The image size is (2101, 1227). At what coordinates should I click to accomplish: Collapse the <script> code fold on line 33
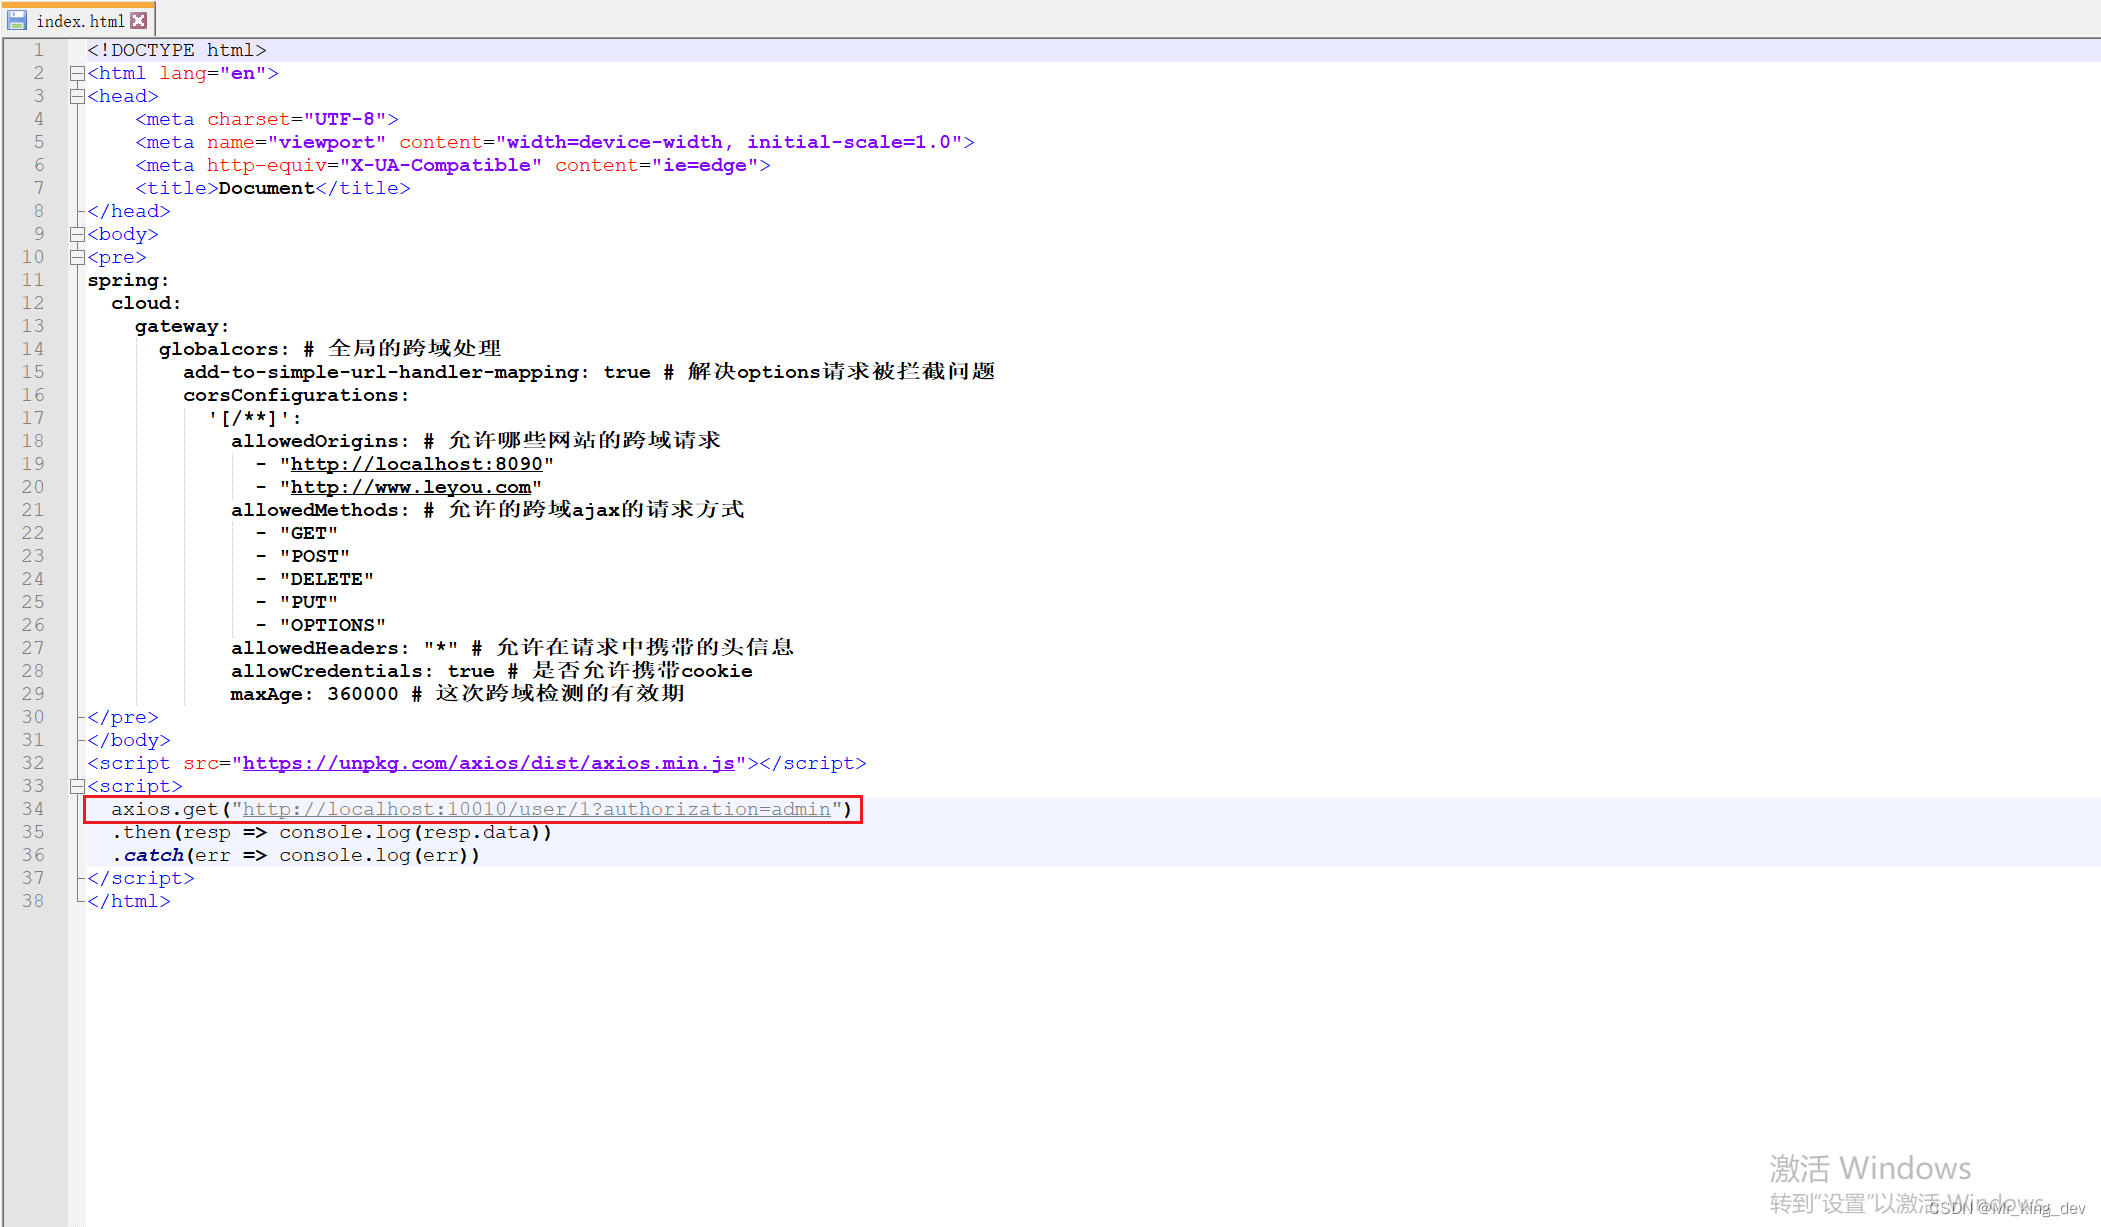pyautogui.click(x=77, y=786)
